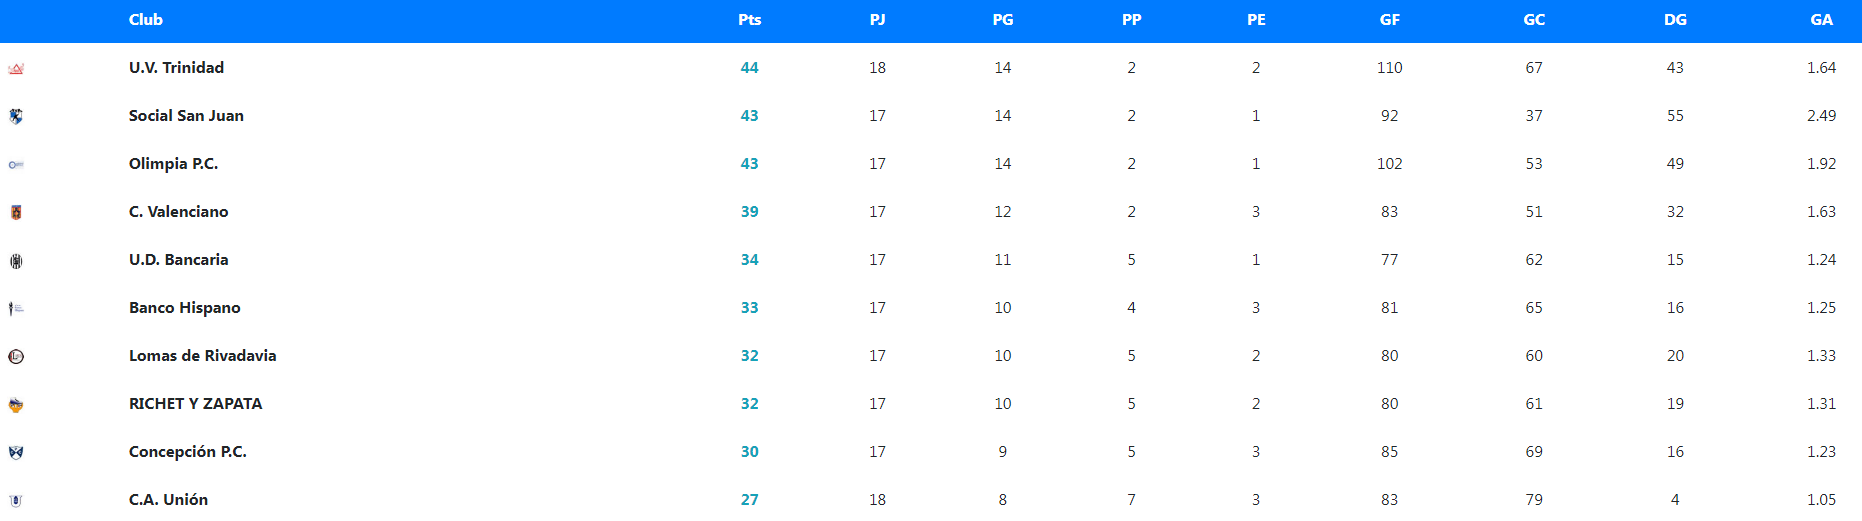The width and height of the screenshot is (1862, 521).
Task: Click the Social San Juan crest icon
Action: pos(16,116)
